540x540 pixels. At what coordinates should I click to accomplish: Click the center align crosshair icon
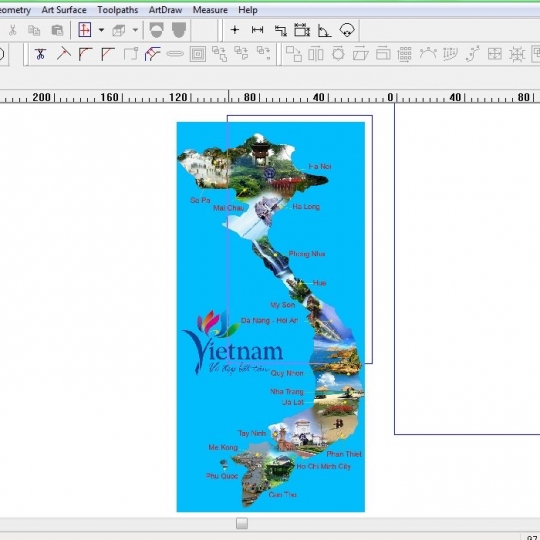tap(517, 54)
